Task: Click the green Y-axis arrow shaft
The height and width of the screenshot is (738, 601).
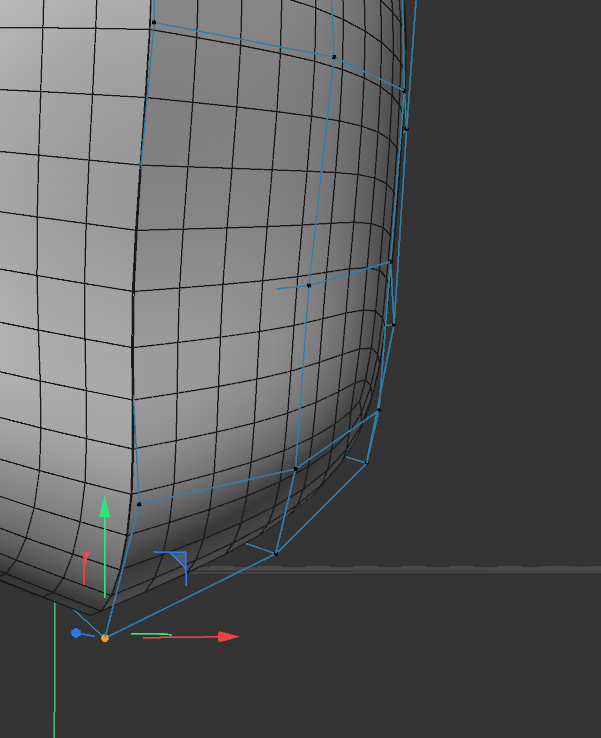Action: click(x=104, y=558)
